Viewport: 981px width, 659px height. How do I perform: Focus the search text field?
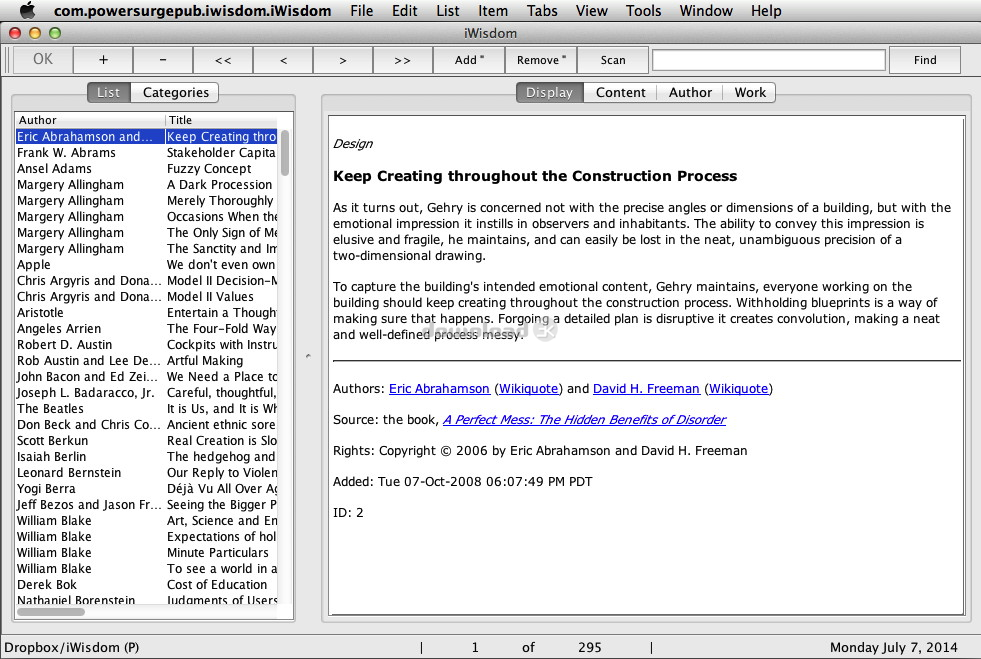point(769,60)
